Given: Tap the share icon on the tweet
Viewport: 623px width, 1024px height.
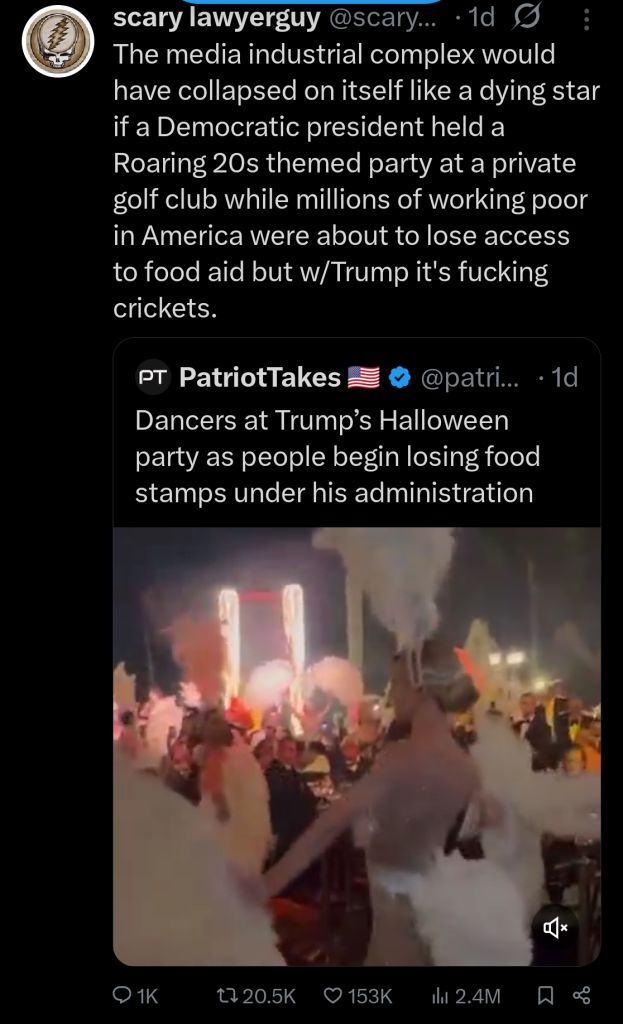Looking at the screenshot, I should pyautogui.click(x=581, y=995).
